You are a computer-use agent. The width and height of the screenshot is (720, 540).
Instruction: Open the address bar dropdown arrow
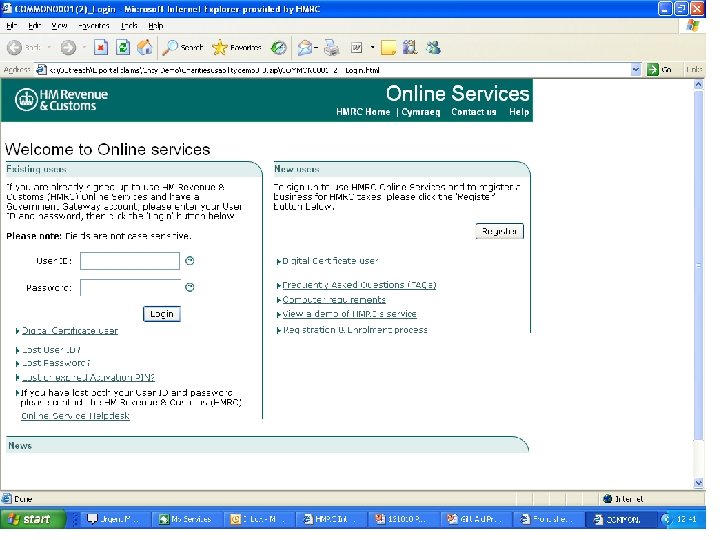click(636, 70)
